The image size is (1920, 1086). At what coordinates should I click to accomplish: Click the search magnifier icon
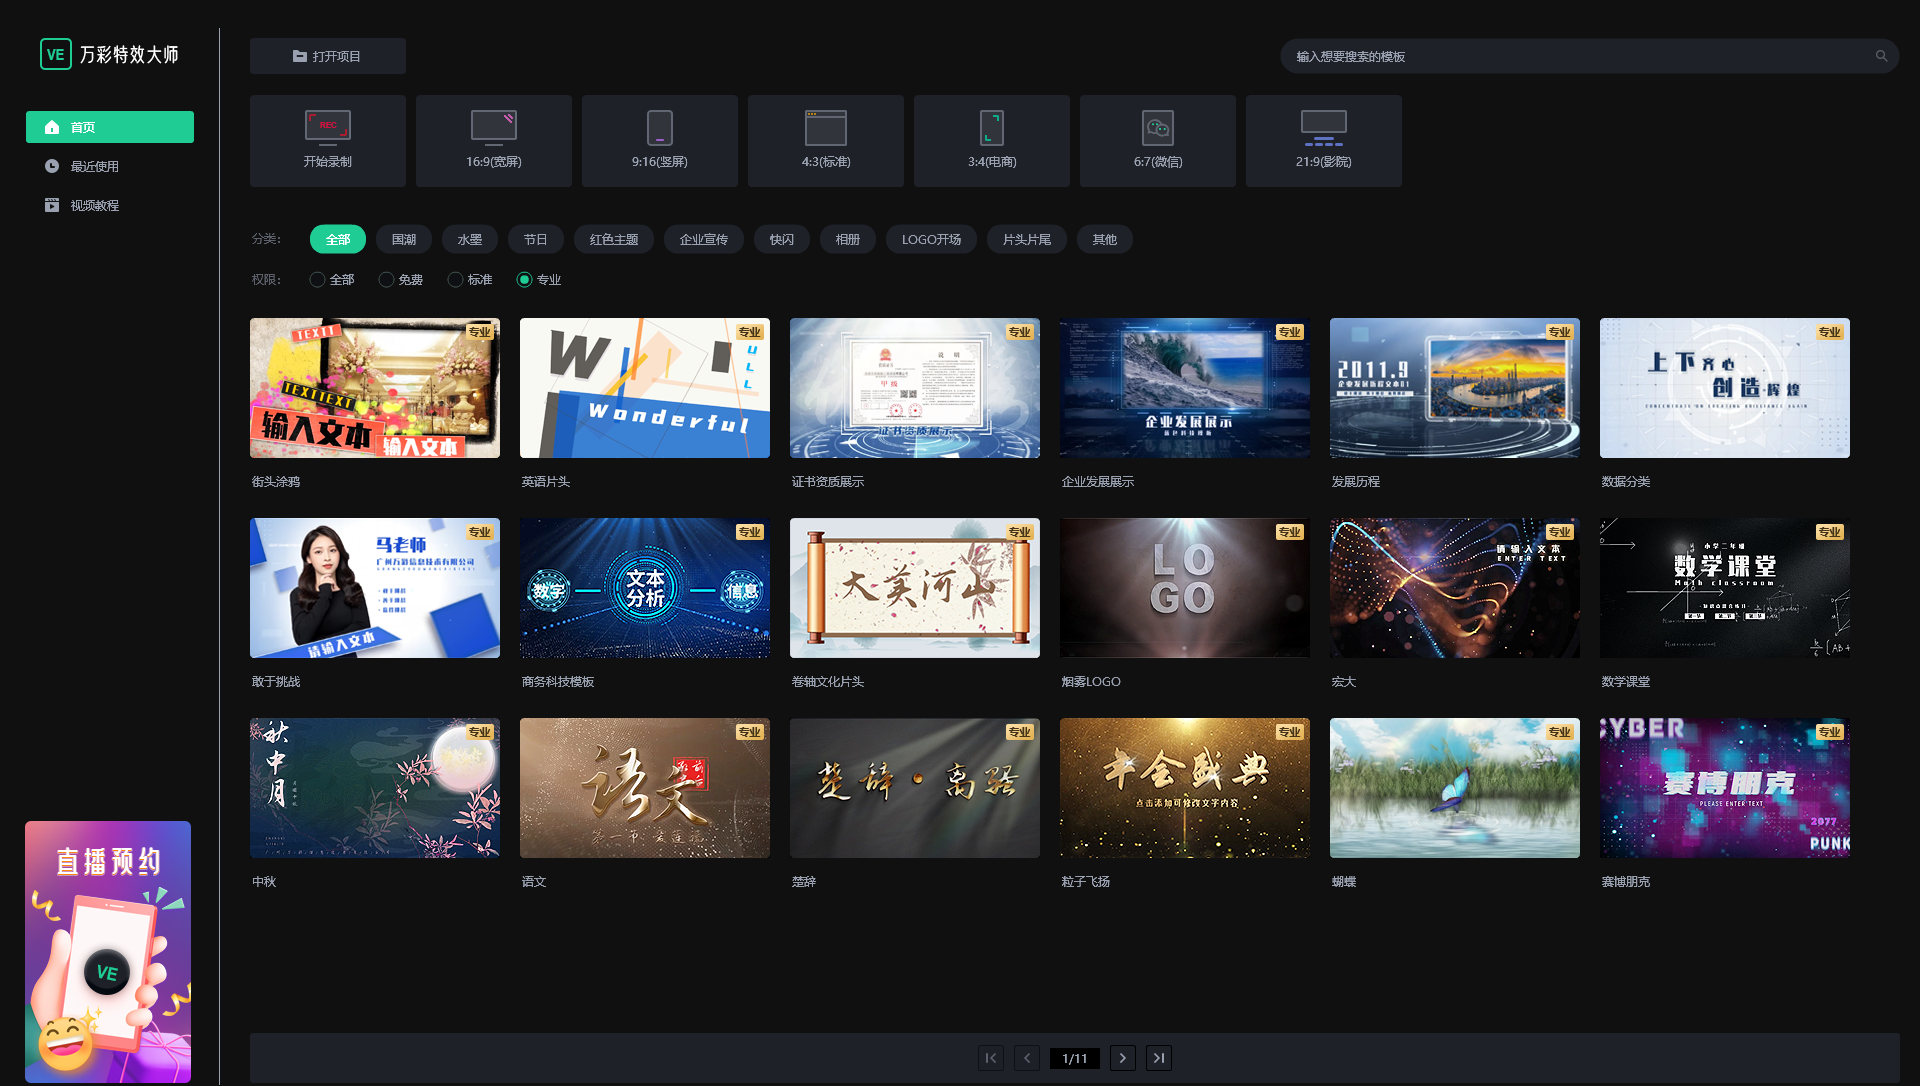[1881, 57]
